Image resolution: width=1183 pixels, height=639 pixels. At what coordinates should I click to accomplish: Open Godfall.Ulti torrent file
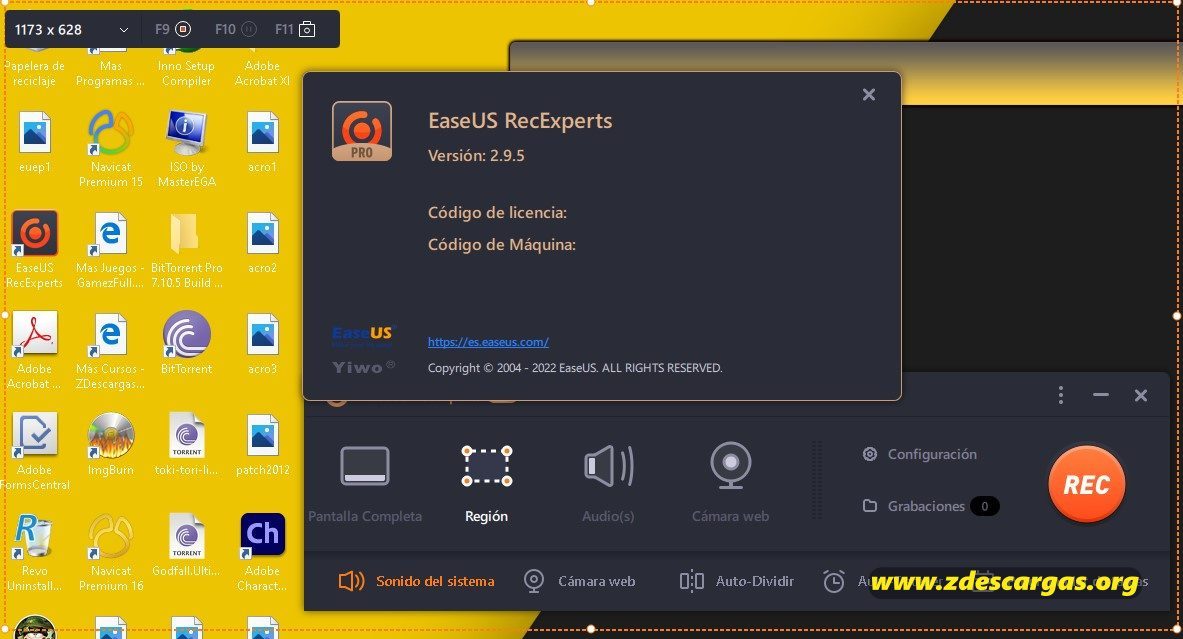[x=186, y=545]
